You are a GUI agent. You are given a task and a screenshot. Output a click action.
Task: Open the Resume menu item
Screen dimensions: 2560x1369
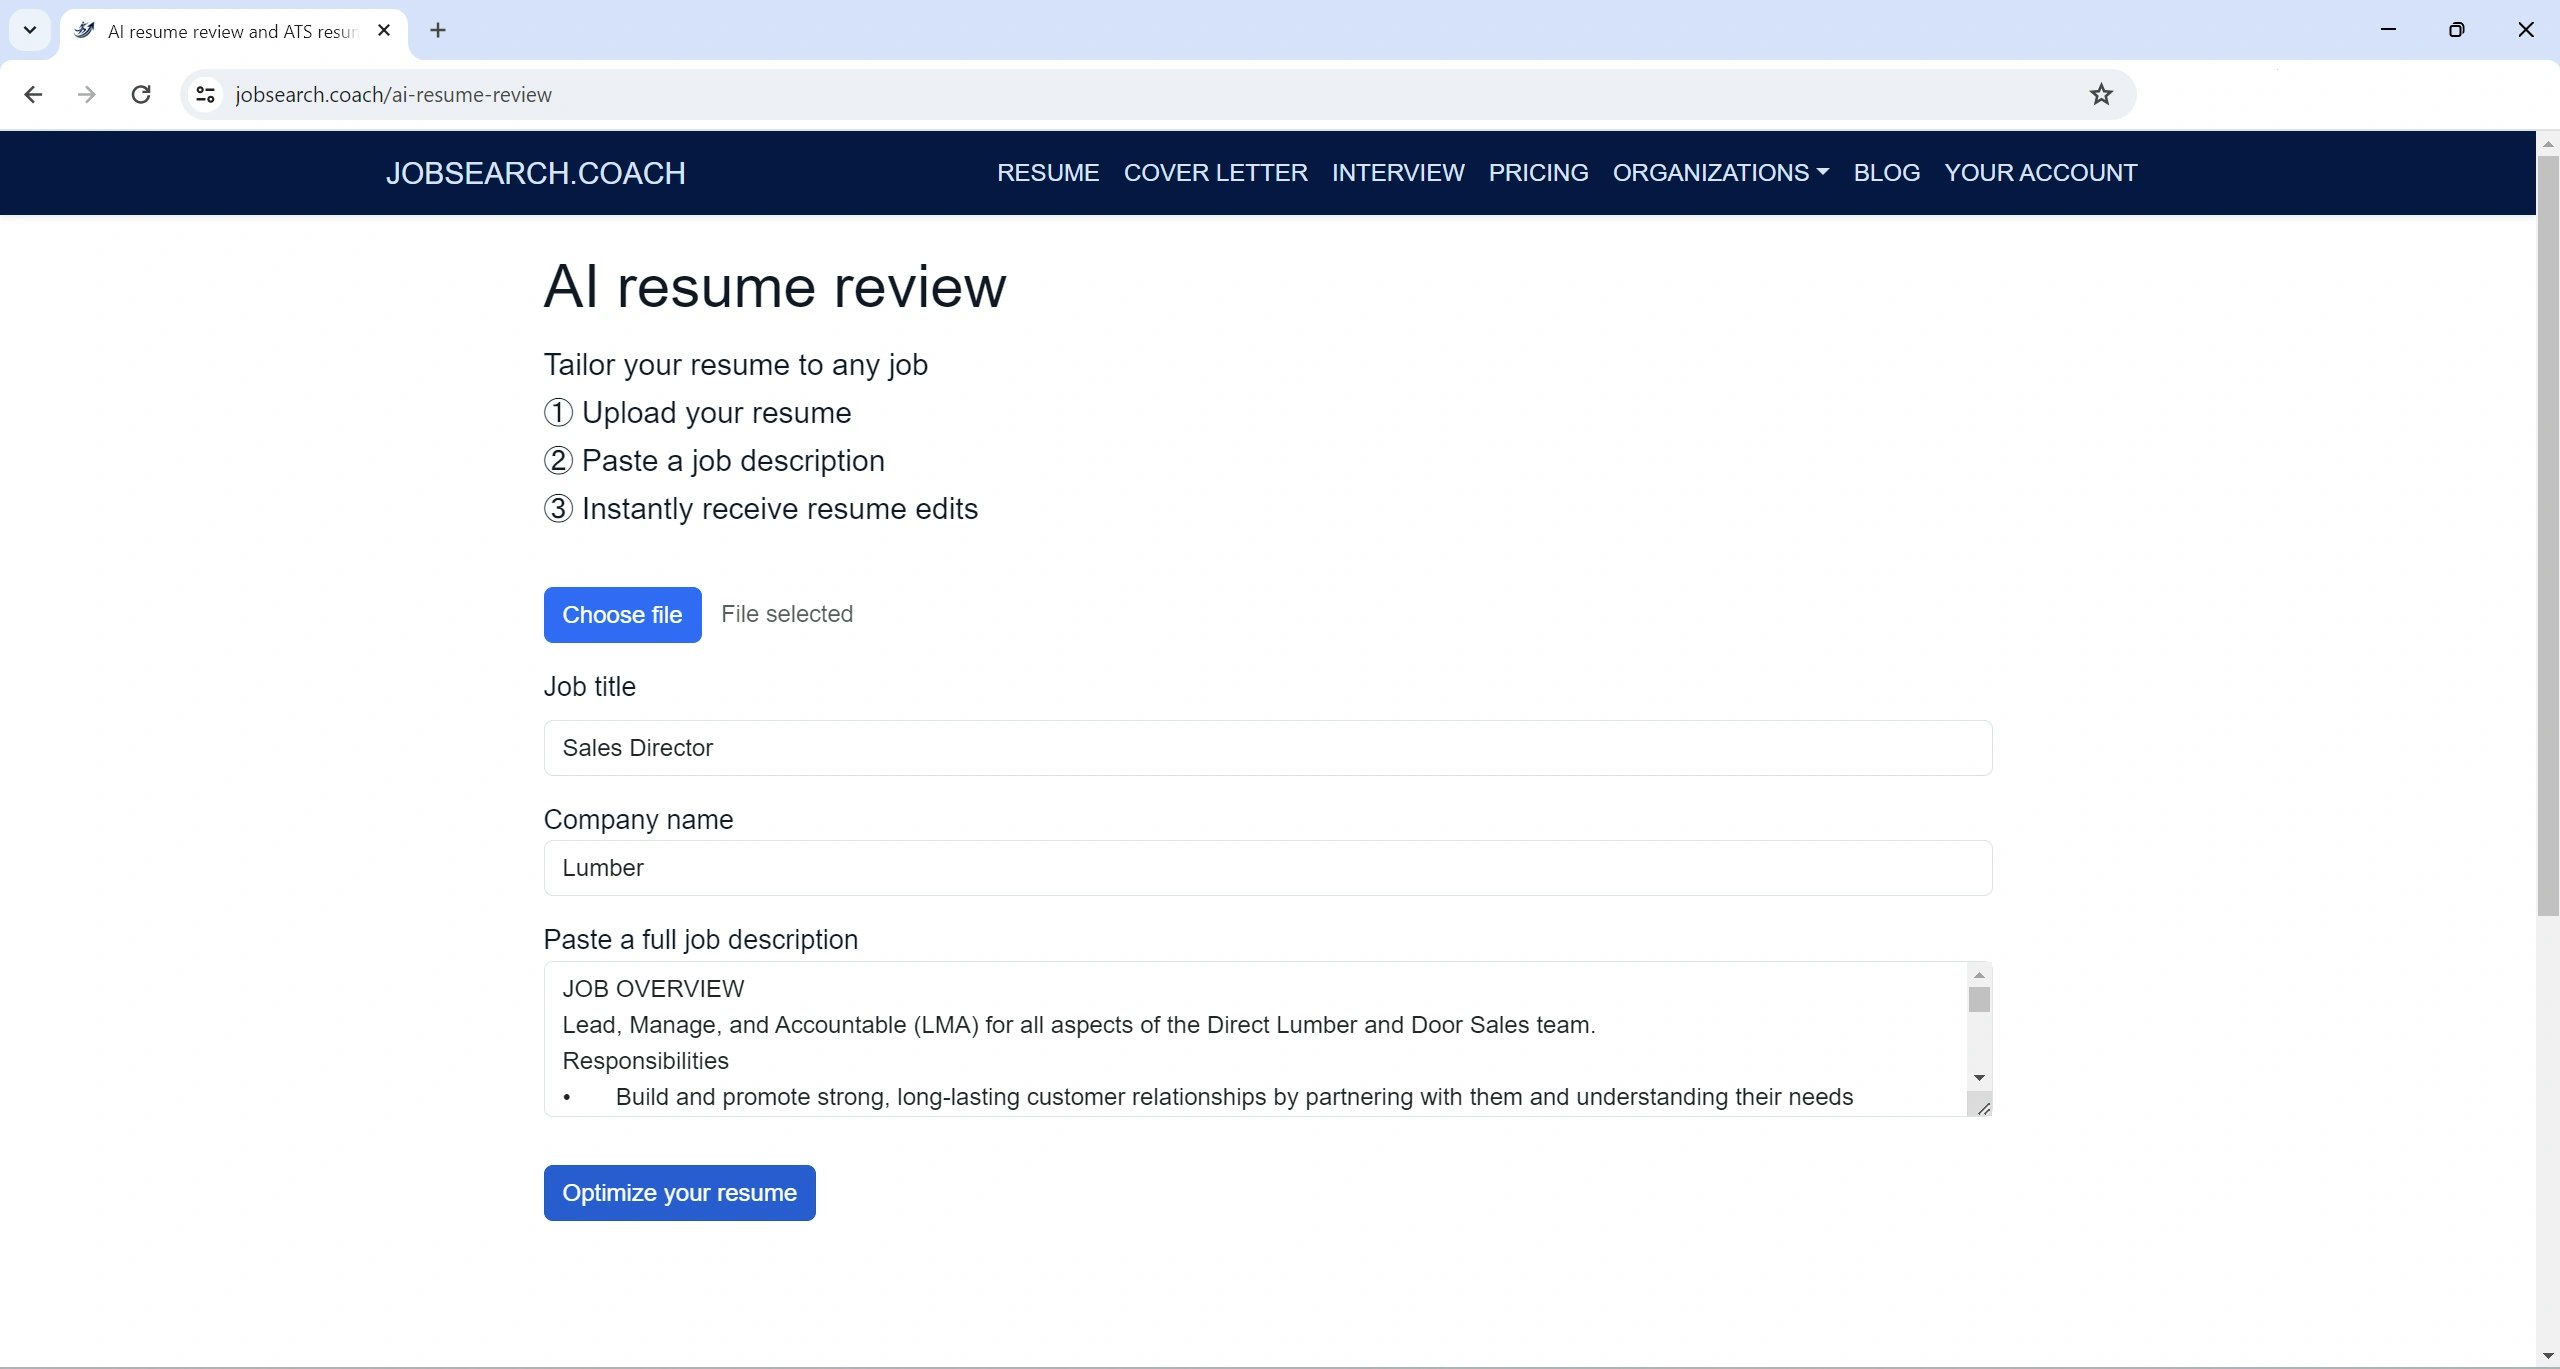(1047, 172)
